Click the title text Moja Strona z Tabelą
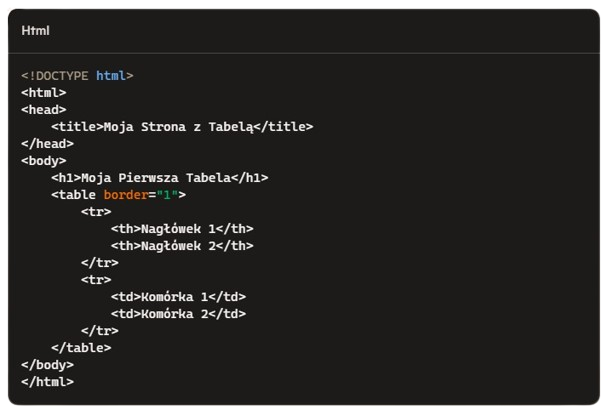The width and height of the screenshot is (608, 410). click(178, 127)
